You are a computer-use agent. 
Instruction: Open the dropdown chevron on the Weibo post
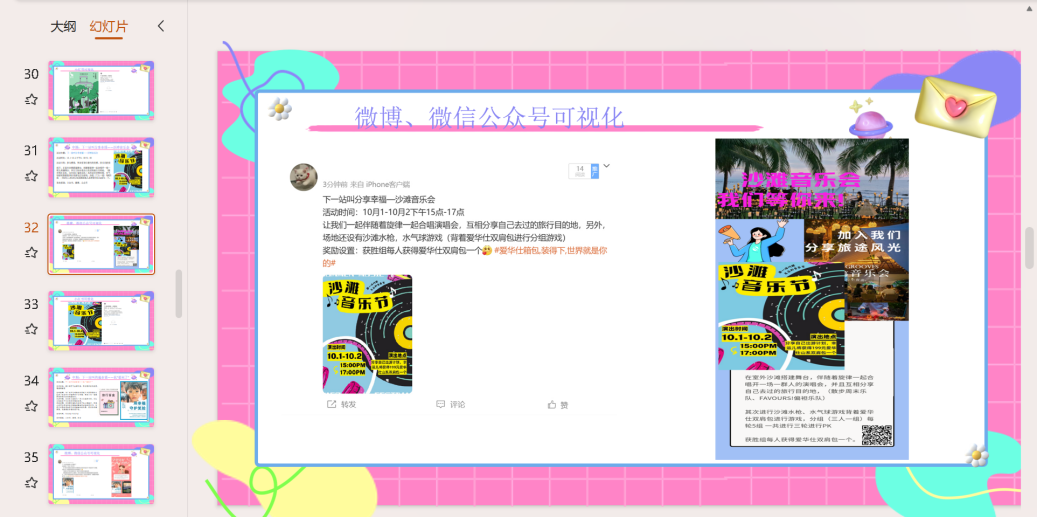click(606, 166)
